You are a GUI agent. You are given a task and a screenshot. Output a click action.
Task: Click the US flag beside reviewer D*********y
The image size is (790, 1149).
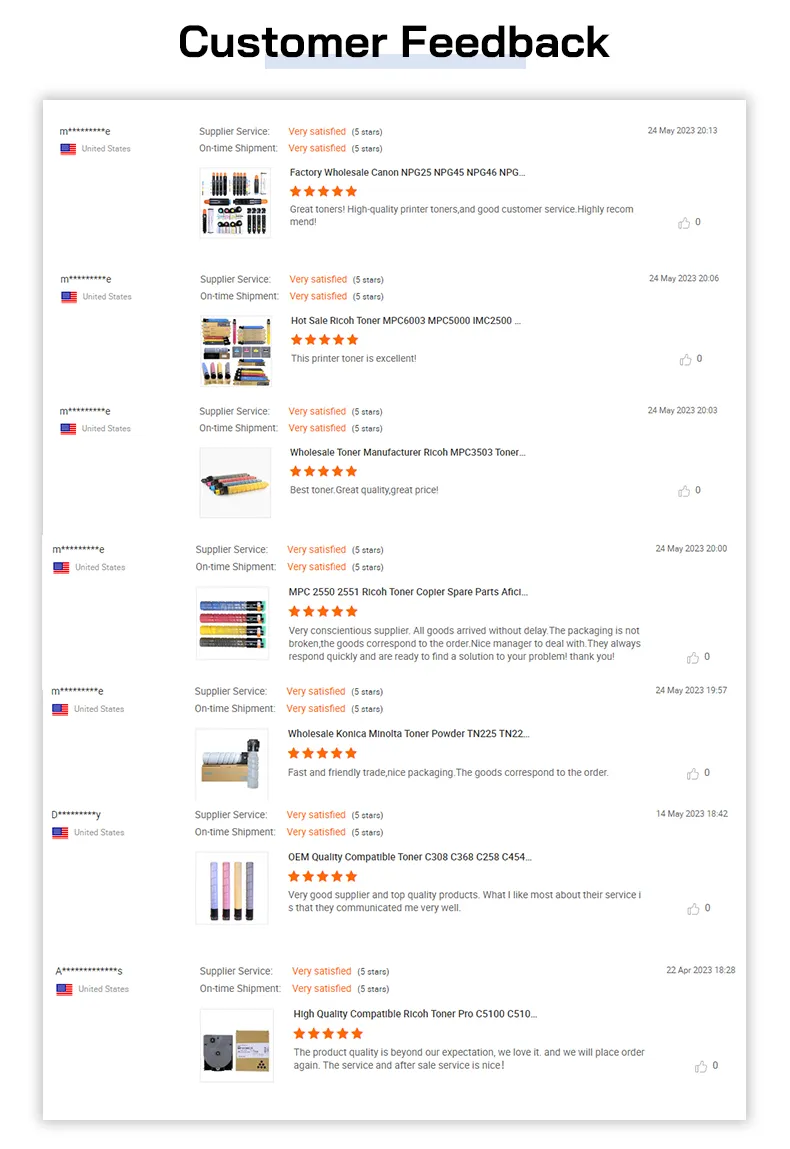(x=60, y=832)
